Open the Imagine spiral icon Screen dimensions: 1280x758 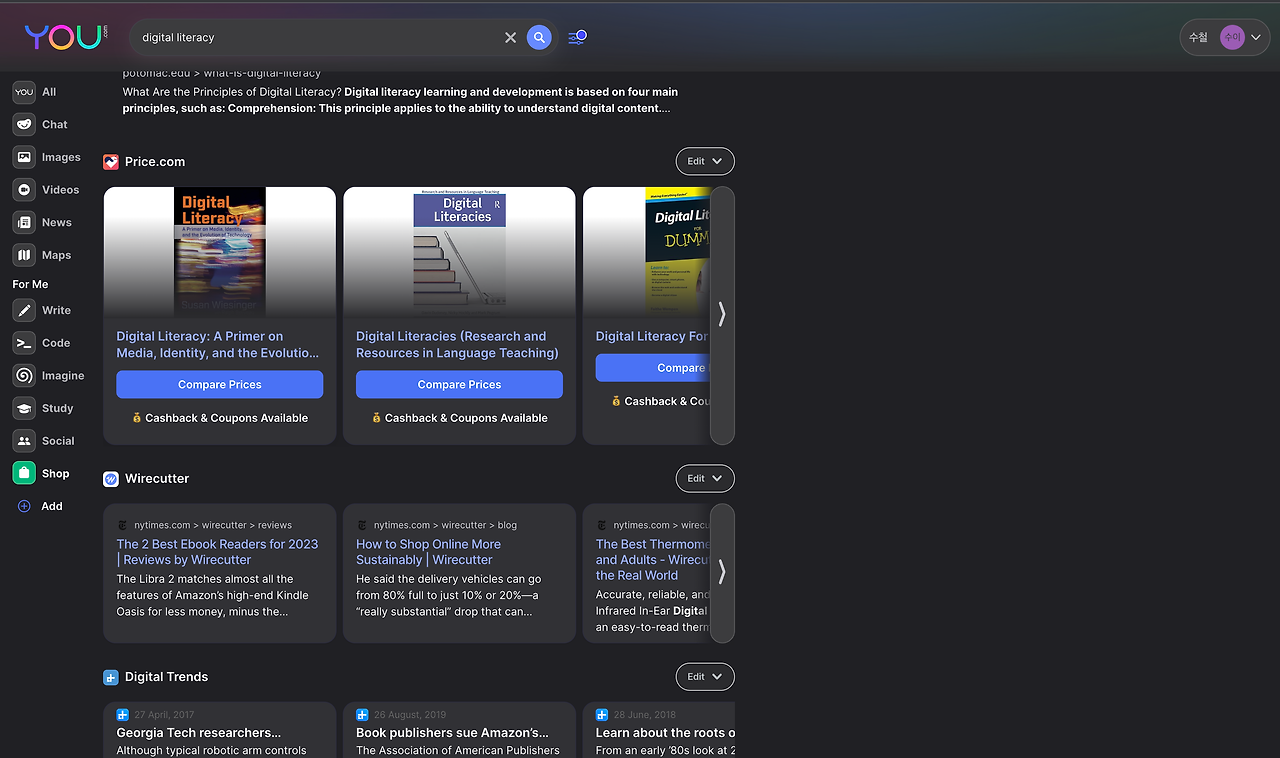[24, 376]
